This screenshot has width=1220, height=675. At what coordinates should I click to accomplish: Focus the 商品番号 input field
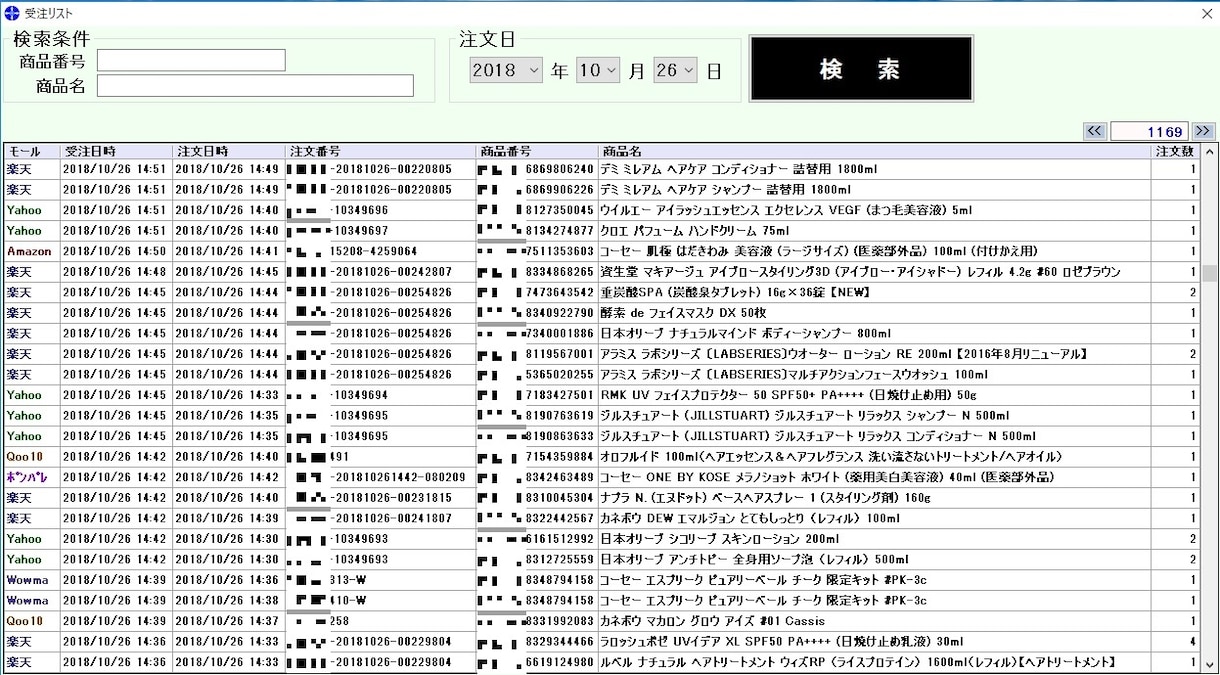tap(191, 60)
